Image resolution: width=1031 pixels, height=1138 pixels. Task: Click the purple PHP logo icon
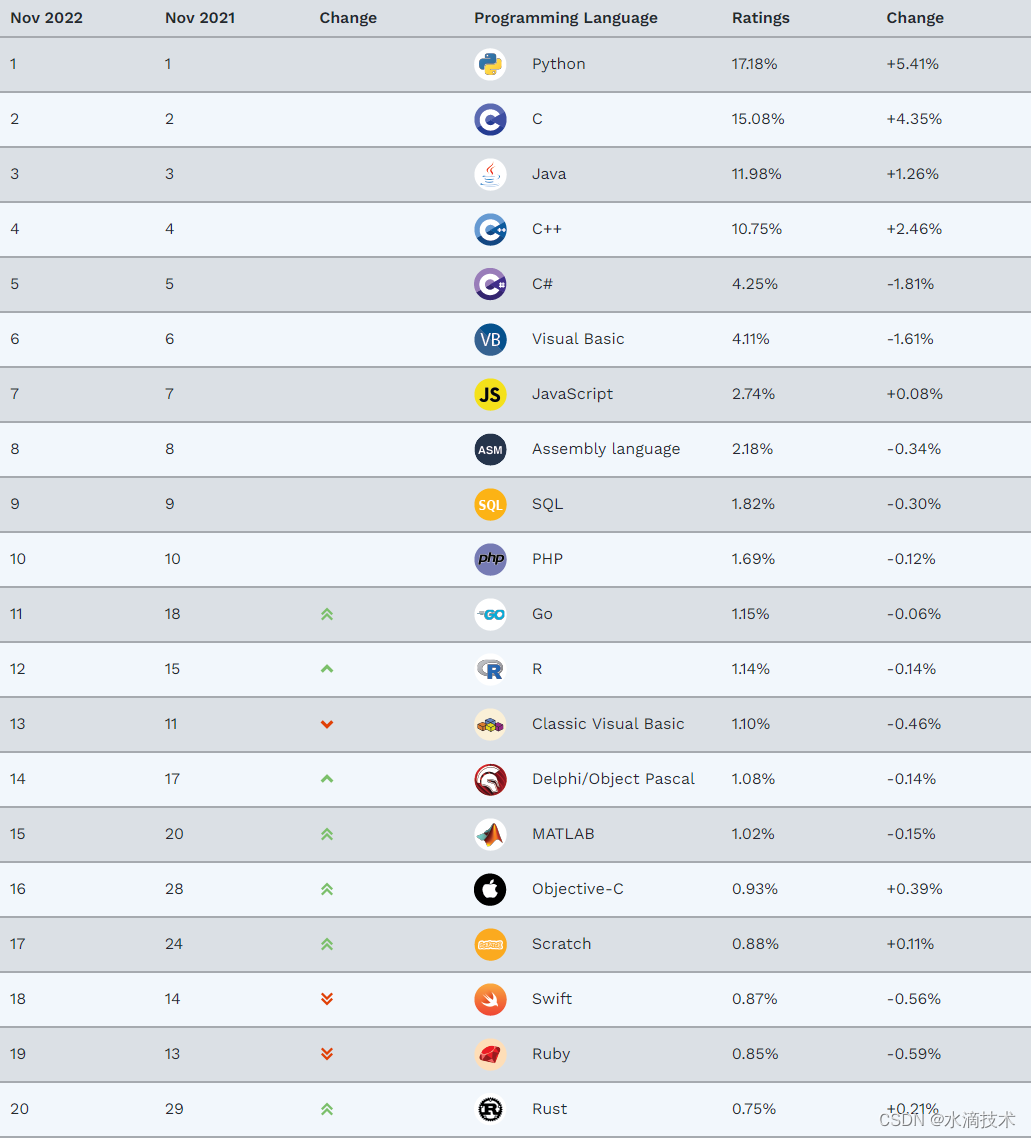(x=490, y=560)
